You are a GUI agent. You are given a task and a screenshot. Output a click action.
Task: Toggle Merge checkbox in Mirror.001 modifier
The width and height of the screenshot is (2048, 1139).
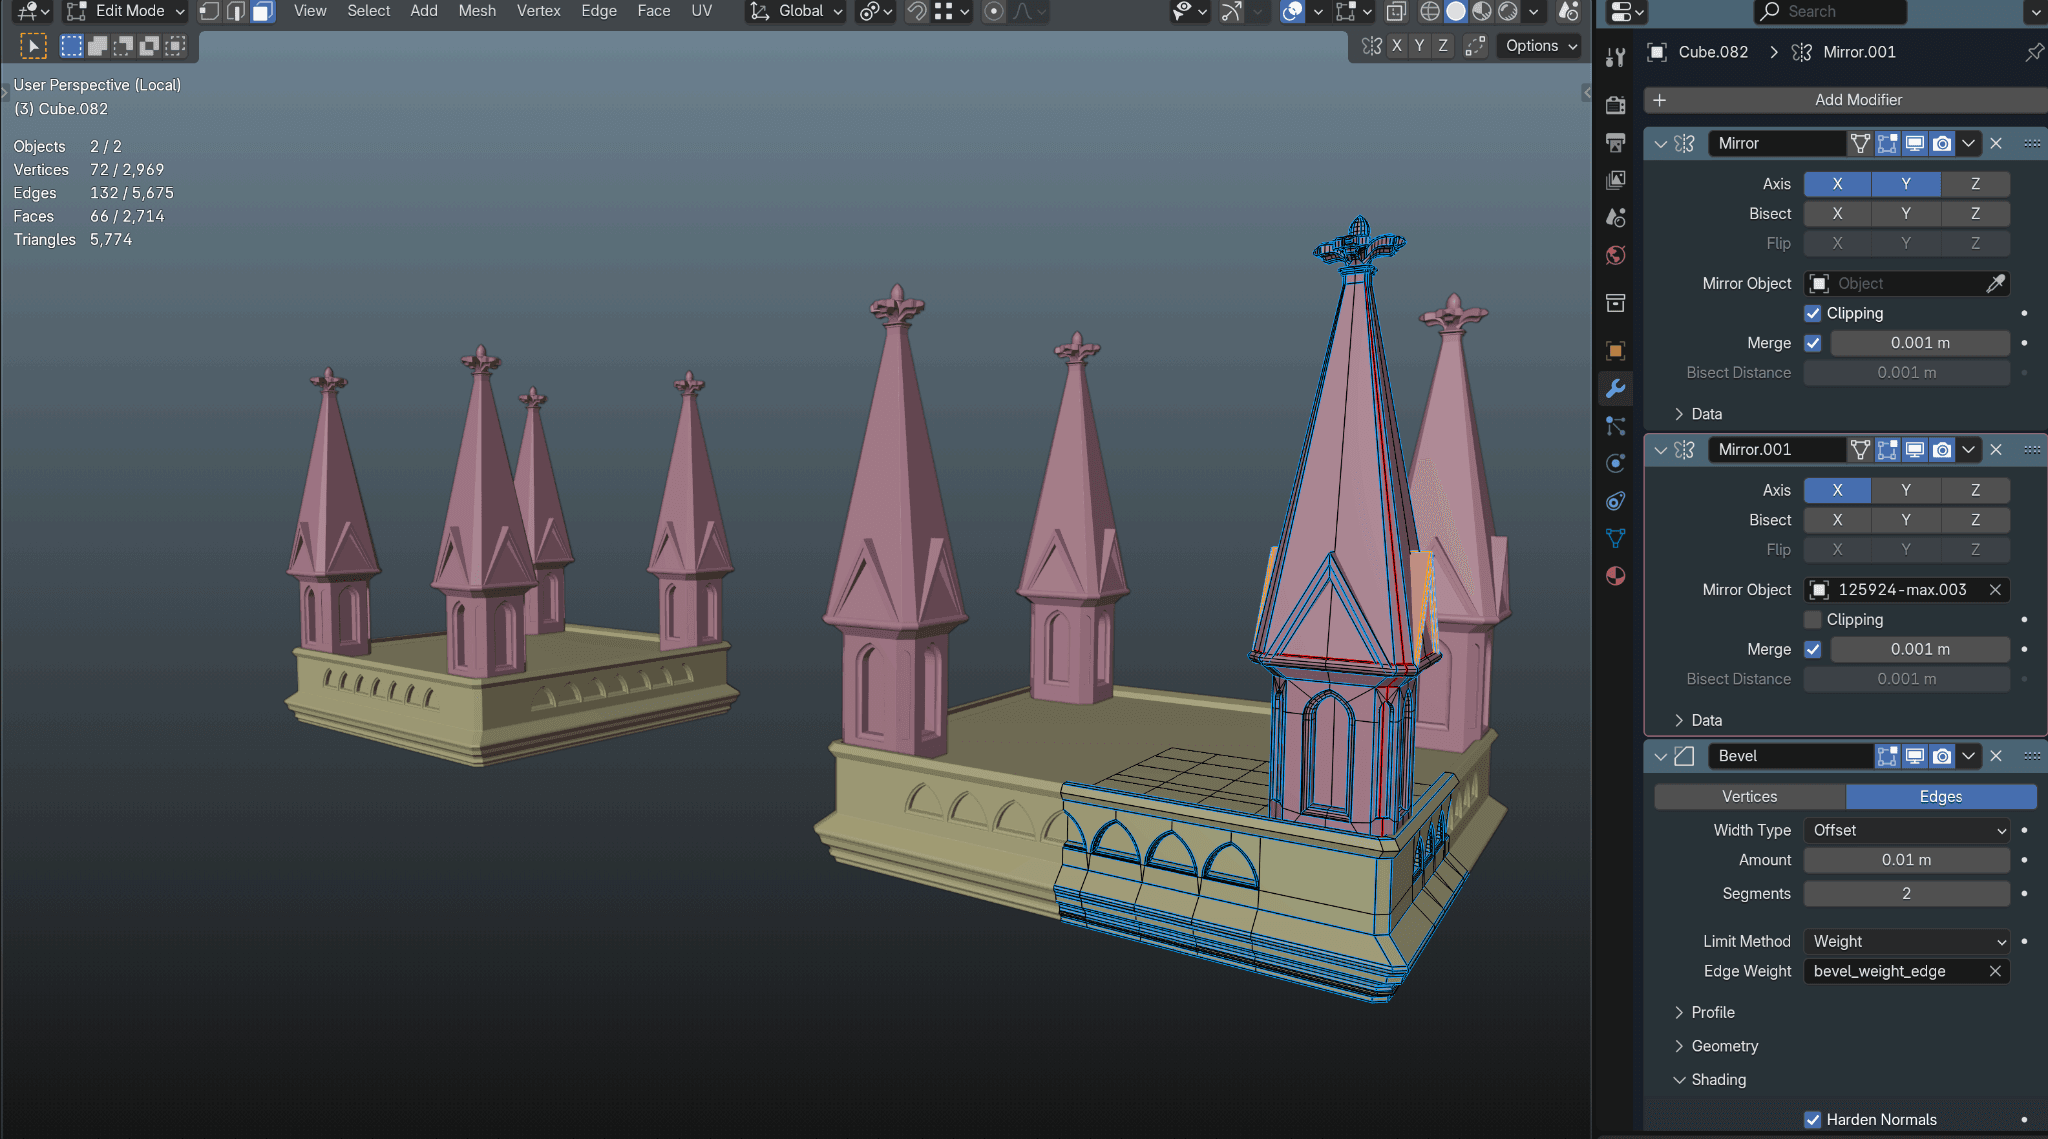(x=1812, y=649)
